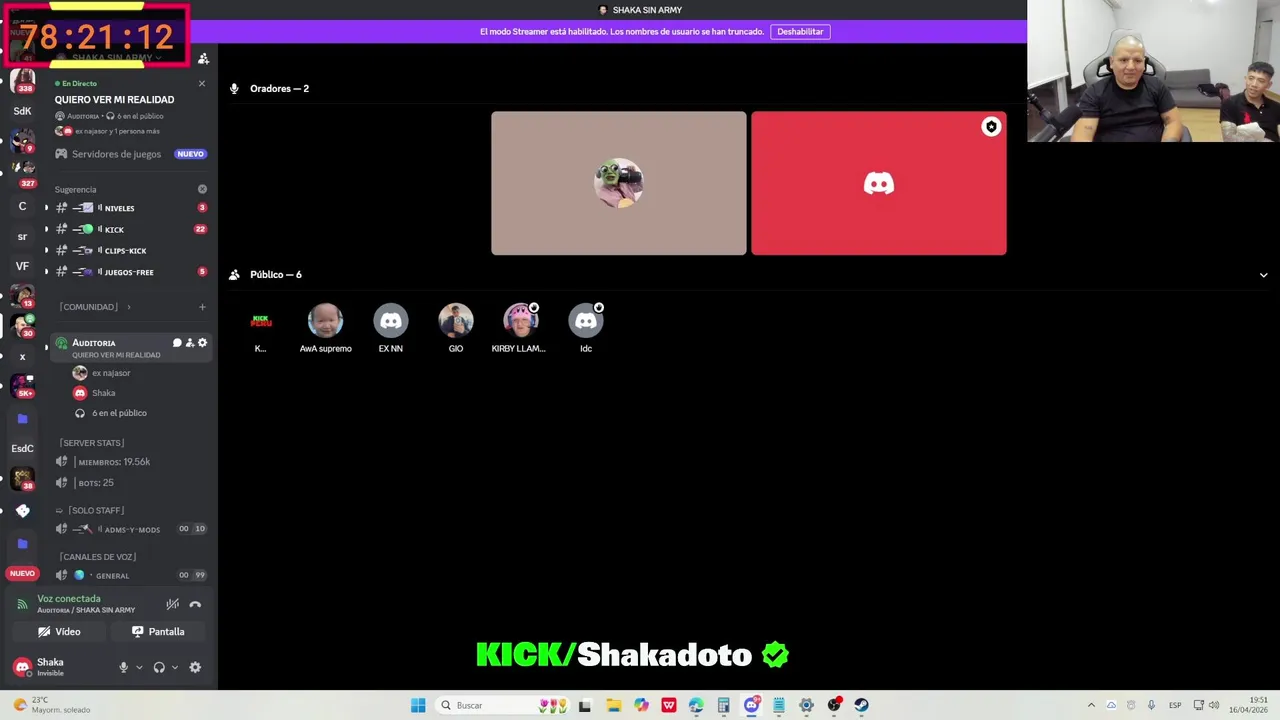
Task: Collapse the Público audience section chevron
Action: pos(1263,275)
